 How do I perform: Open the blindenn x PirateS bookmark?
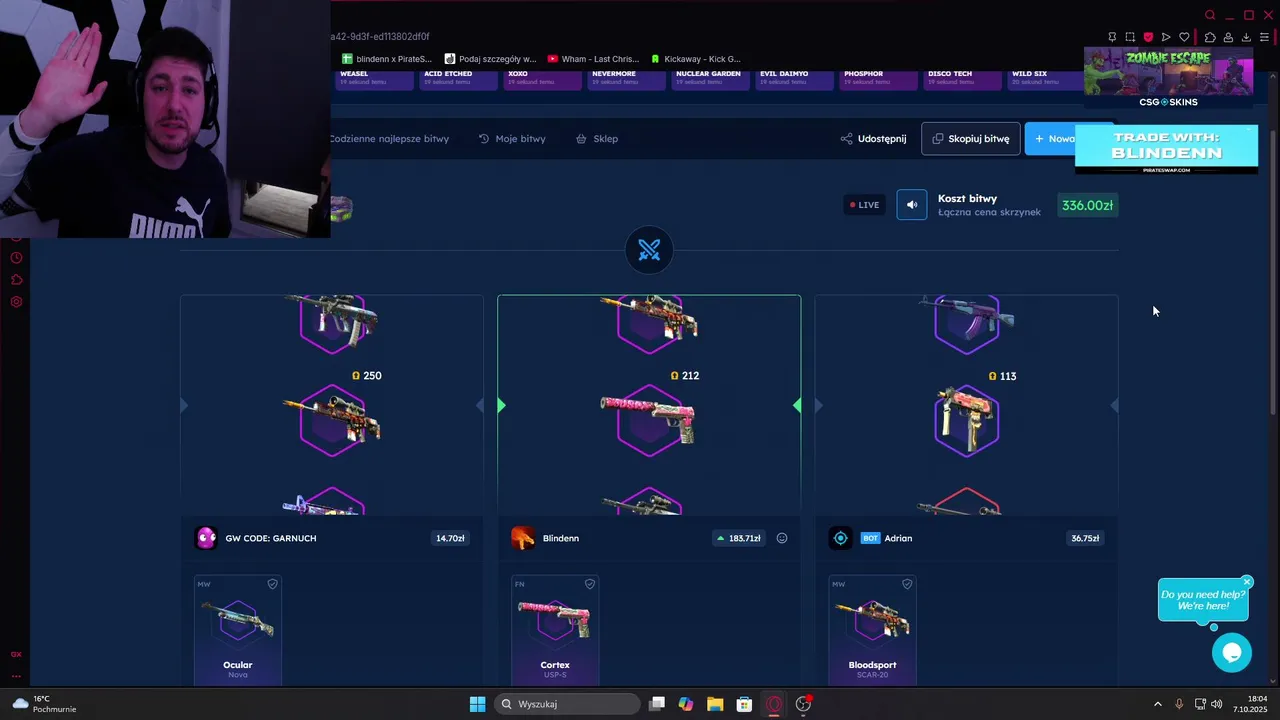(x=387, y=59)
